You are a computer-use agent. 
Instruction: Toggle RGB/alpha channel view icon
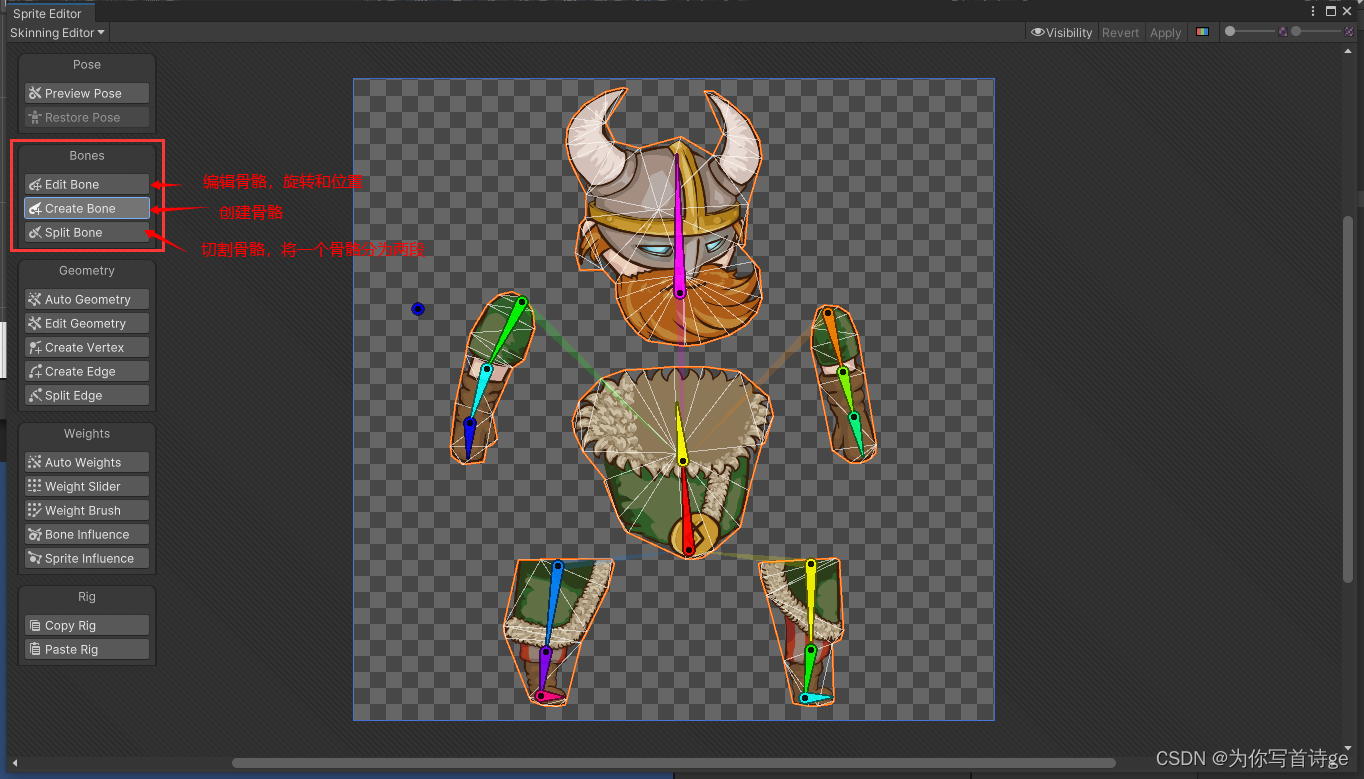coord(1202,32)
